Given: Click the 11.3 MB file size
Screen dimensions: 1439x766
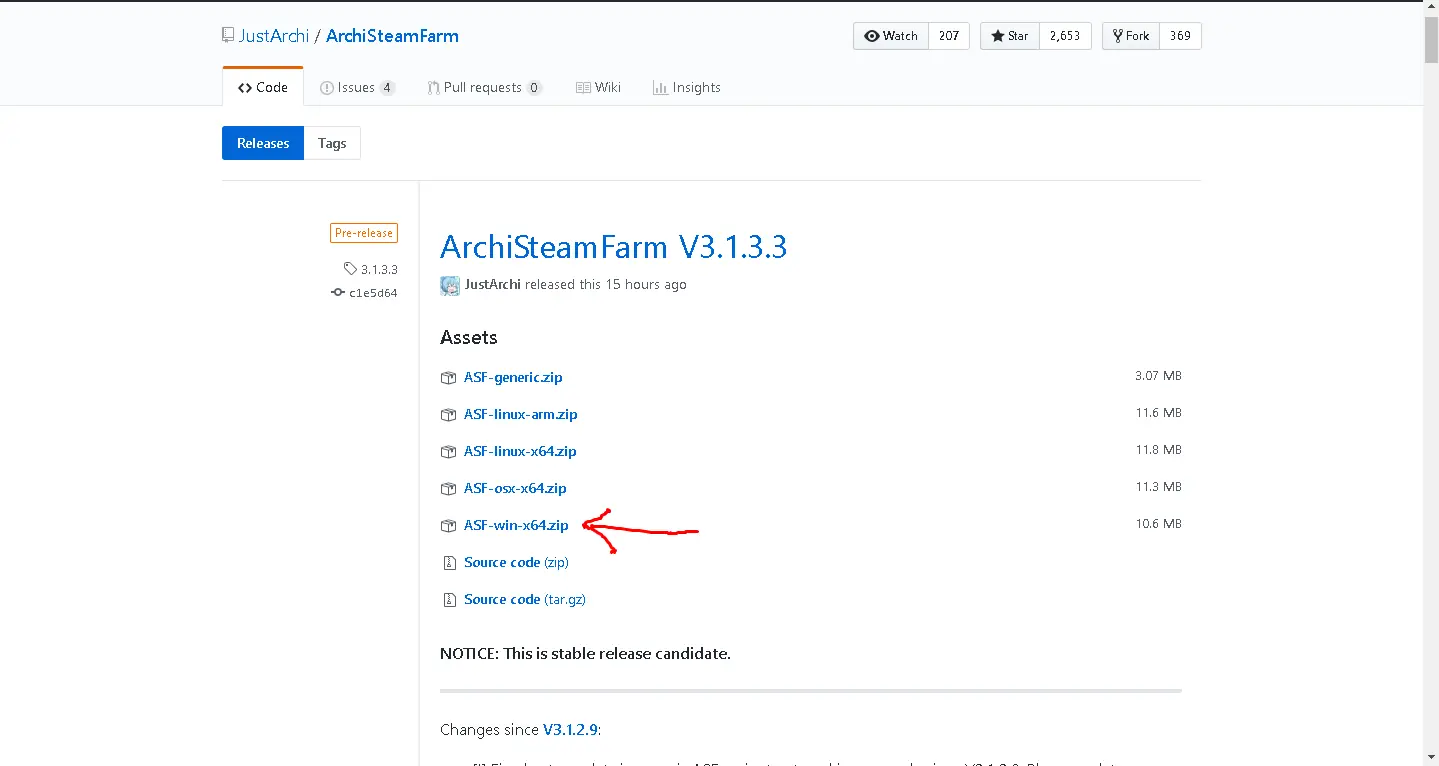Looking at the screenshot, I should tap(1159, 488).
